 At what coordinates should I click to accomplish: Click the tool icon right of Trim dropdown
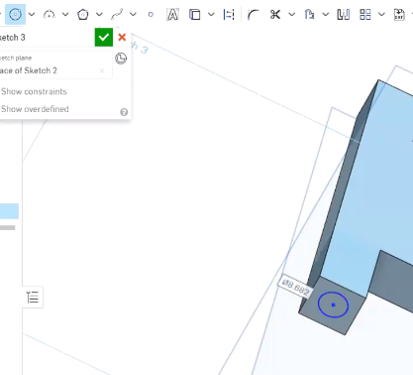point(309,14)
